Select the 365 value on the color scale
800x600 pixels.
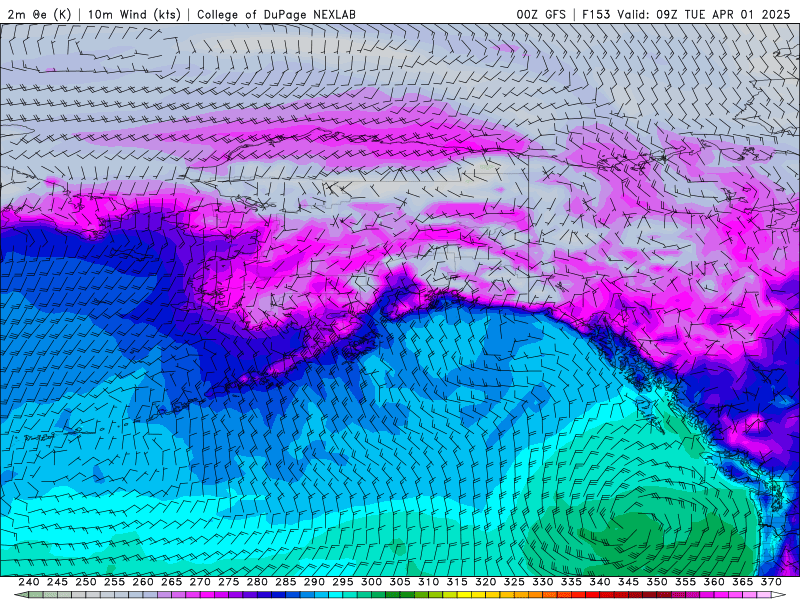743,582
